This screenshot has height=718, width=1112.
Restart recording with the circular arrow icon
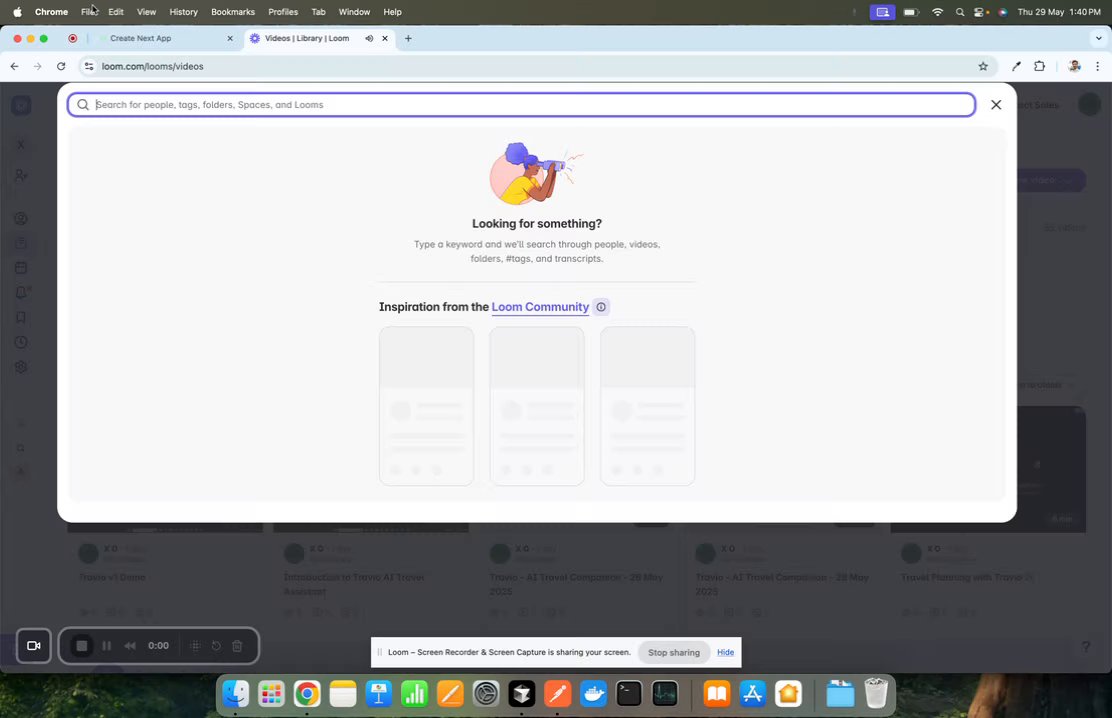point(216,646)
